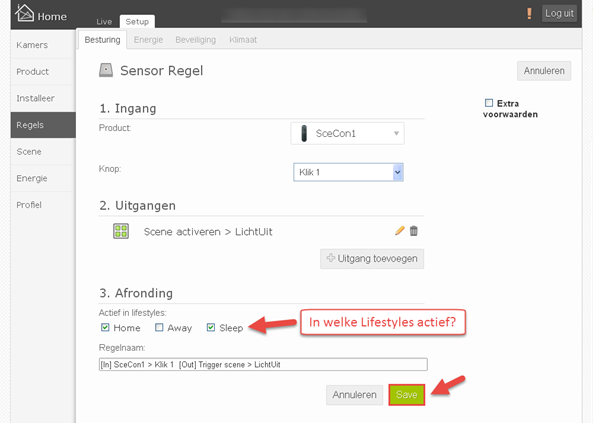Select Scene in the left sidebar
Screen dimensions: 602x423
(x=29, y=152)
